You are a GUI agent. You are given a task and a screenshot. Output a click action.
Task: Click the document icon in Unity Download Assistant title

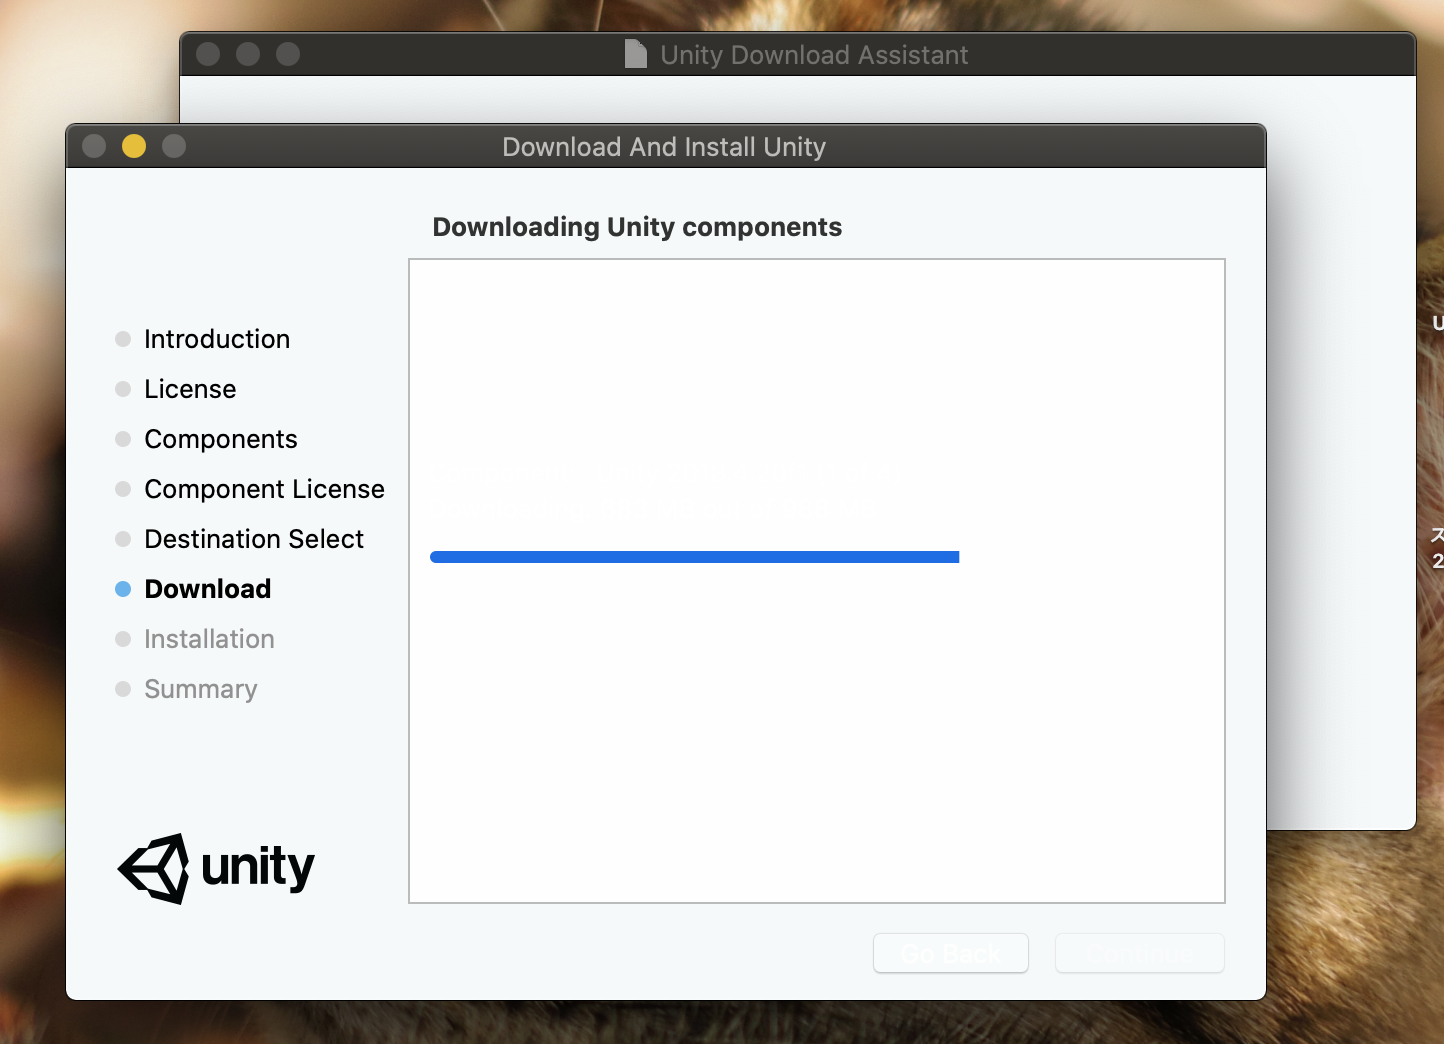pos(636,54)
